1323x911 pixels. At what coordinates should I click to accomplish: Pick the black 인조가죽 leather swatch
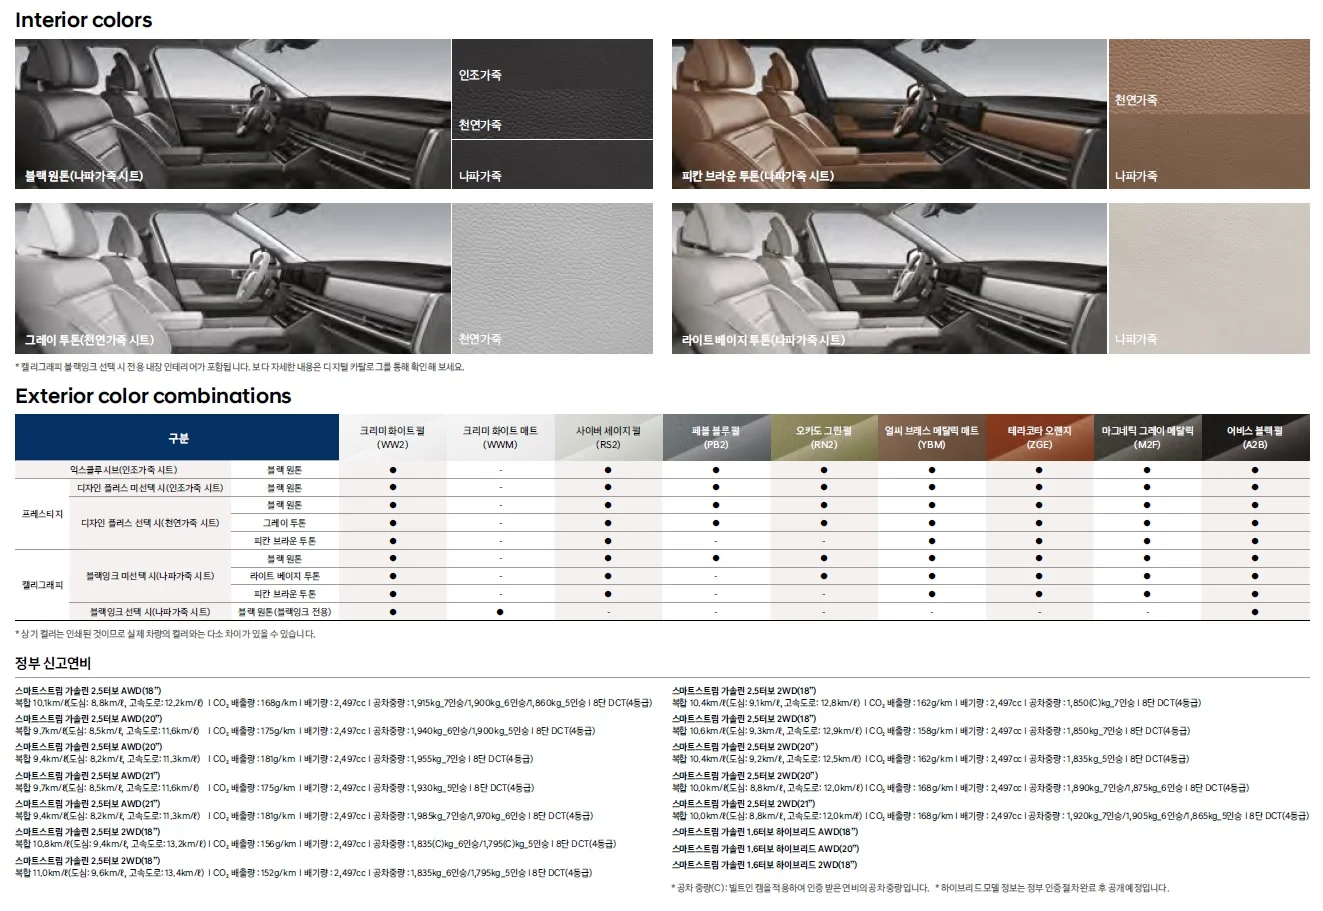552,64
